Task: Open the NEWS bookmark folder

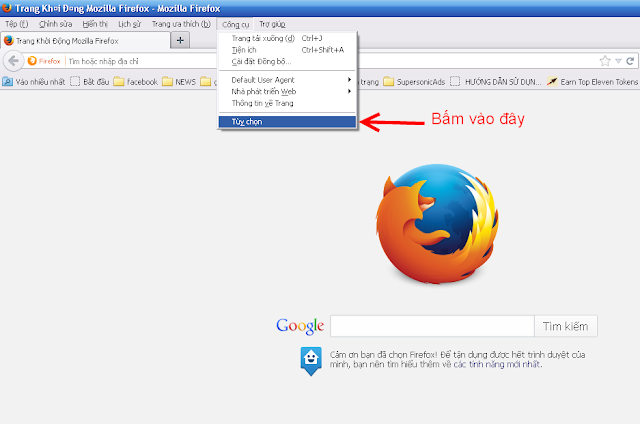Action: (179, 82)
